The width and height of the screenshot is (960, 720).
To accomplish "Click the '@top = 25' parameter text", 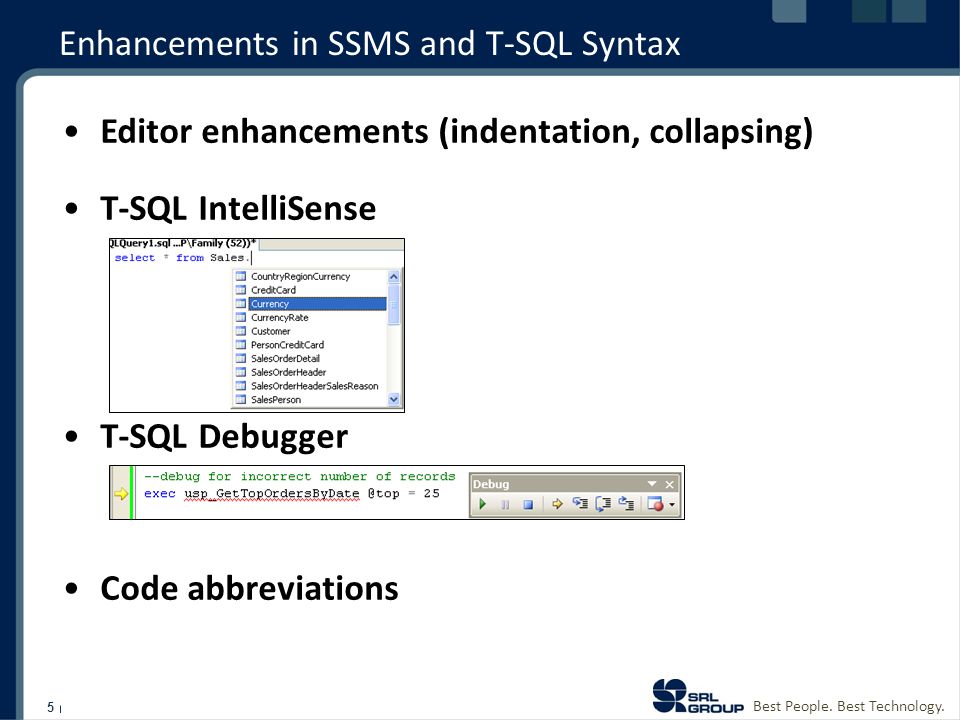I will [403, 493].
